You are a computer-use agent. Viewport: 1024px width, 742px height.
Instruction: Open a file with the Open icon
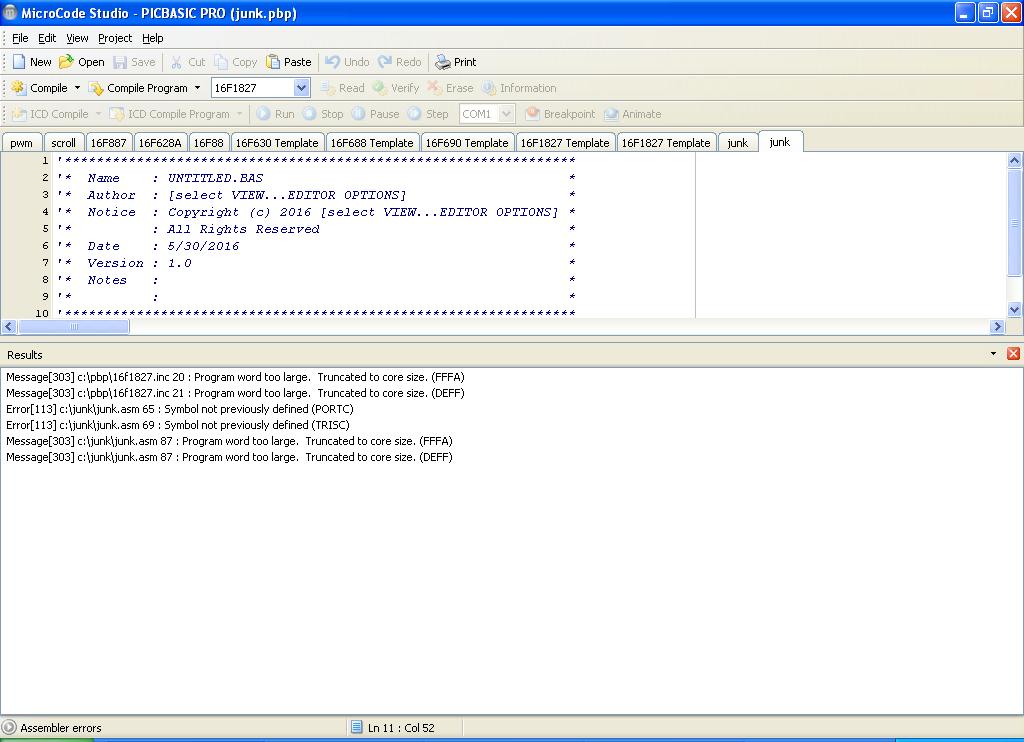[x=67, y=62]
